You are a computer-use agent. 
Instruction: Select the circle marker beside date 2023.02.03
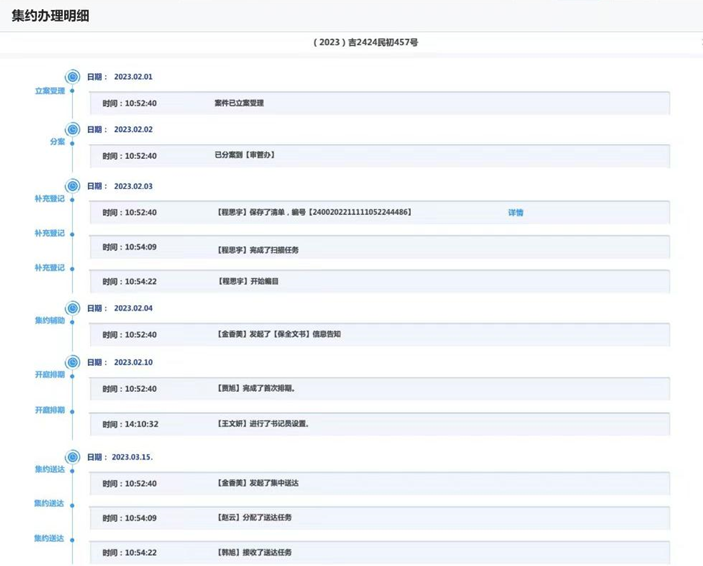click(72, 186)
